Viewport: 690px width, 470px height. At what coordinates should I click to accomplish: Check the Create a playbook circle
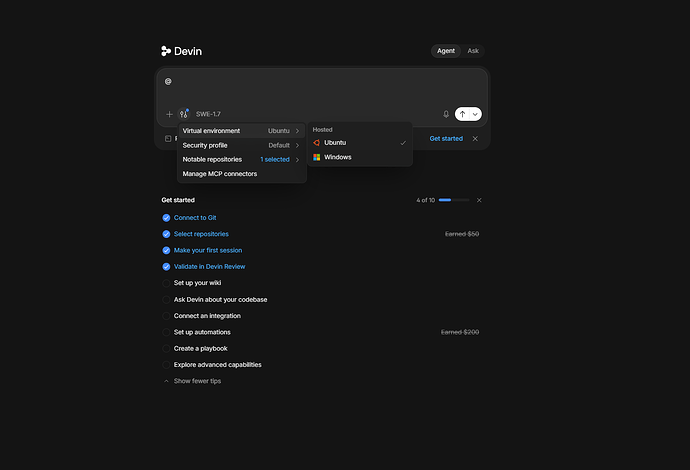coord(166,349)
